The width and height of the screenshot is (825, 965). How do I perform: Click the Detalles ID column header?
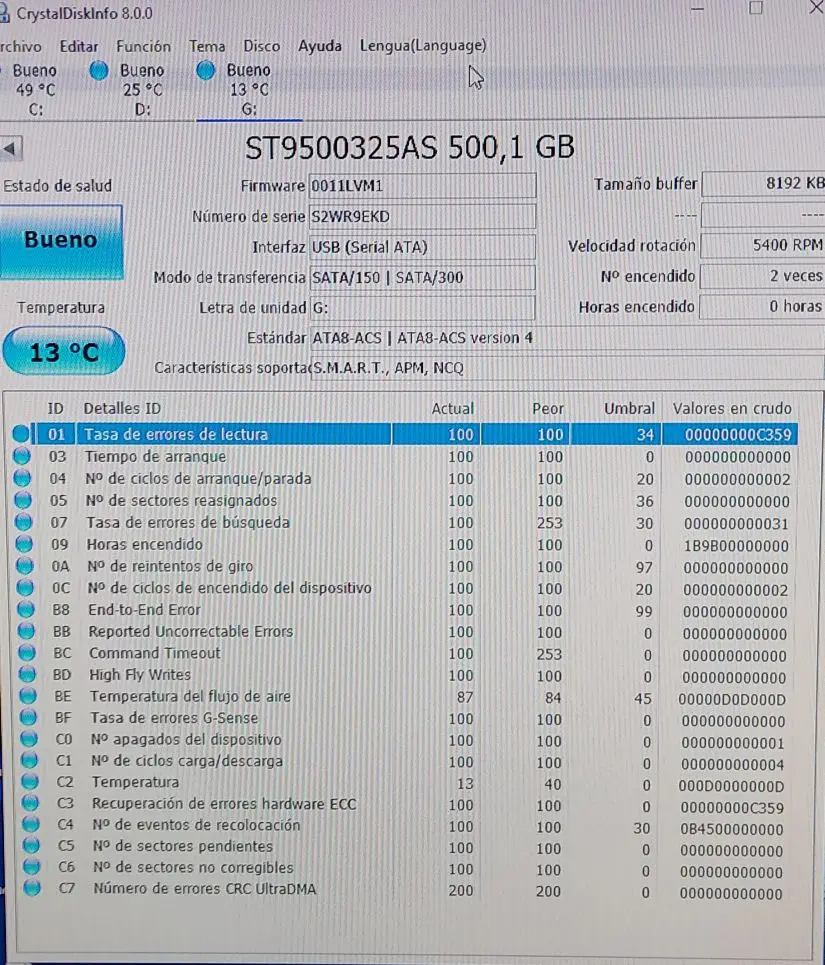click(122, 409)
